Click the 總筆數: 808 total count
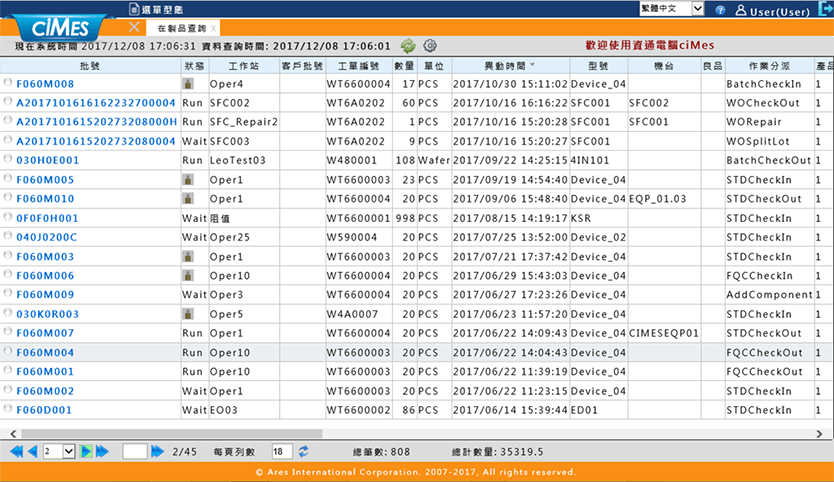 coord(381,452)
